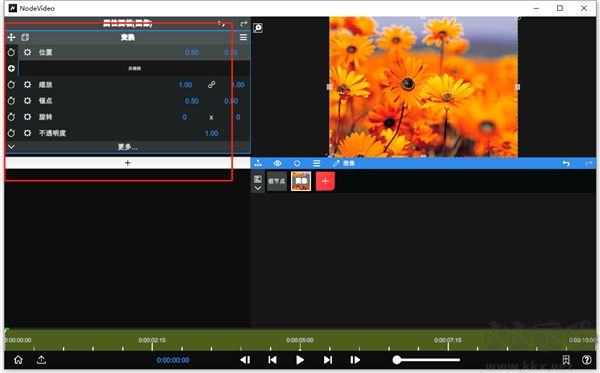Add a new property with the white plus bar
Screen dimensions: 600x373
tap(127, 163)
